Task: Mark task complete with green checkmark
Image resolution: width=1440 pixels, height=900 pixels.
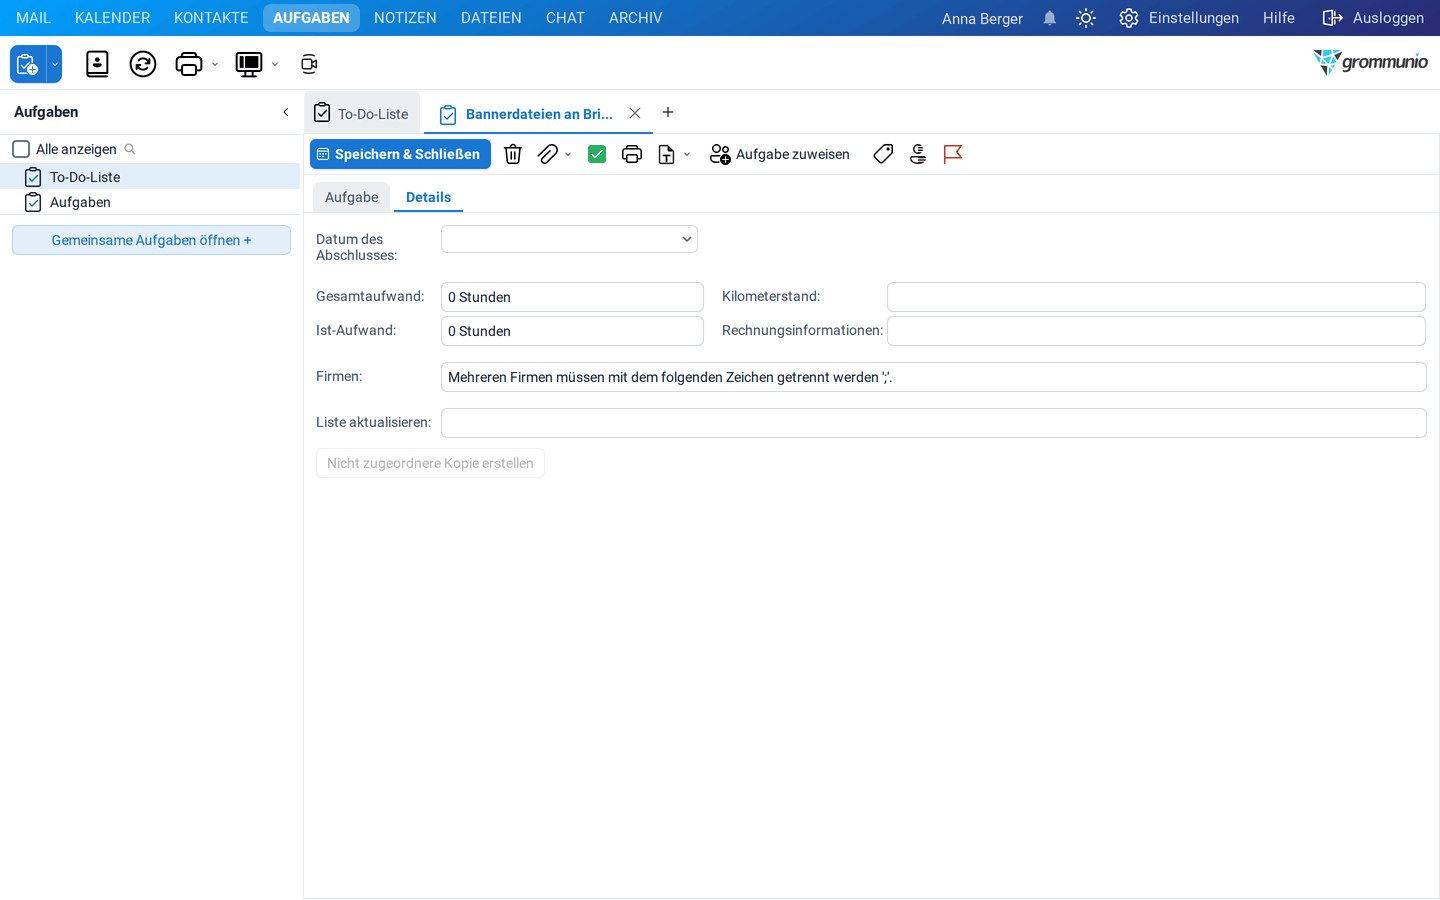Action: click(597, 154)
